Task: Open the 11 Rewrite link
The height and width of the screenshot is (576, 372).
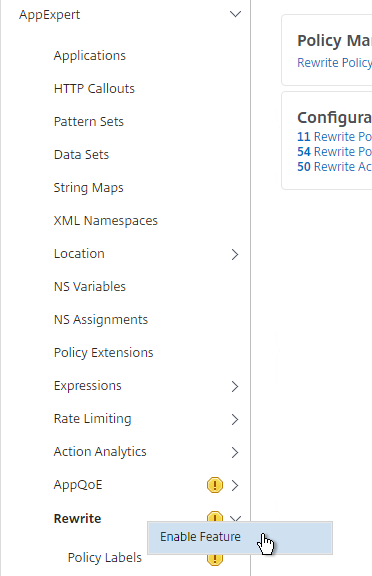Action: (x=335, y=137)
